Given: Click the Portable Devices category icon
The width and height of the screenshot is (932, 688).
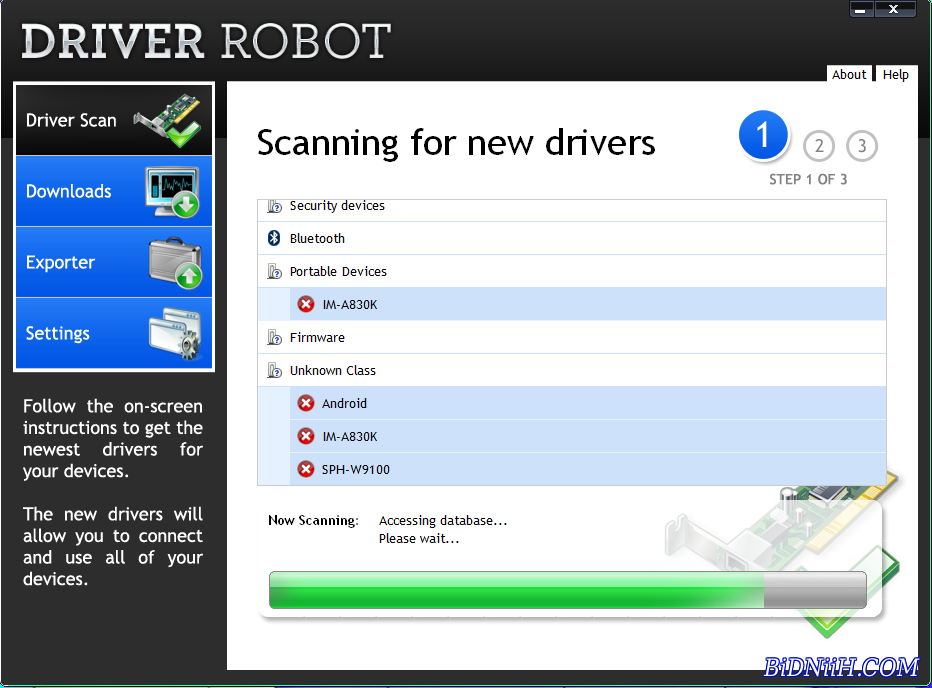Looking at the screenshot, I should point(274,272).
